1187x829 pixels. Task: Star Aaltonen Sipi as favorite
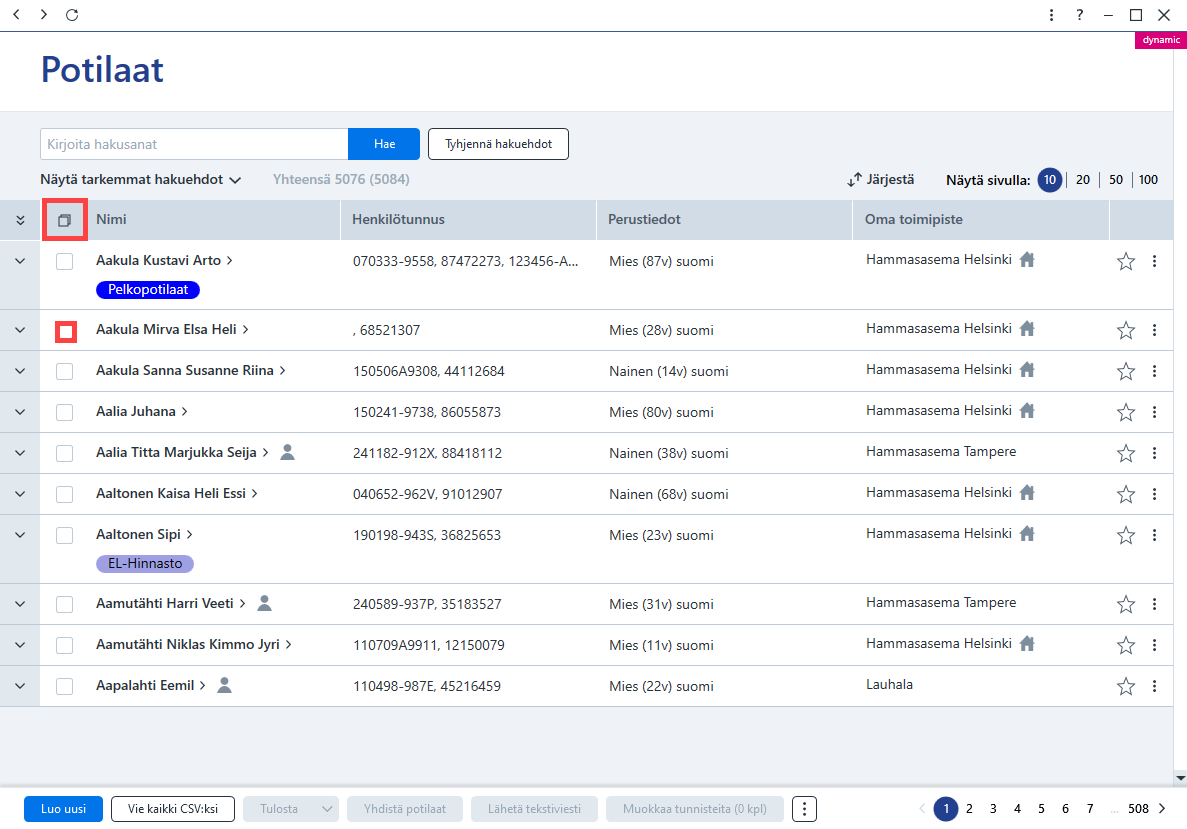[x=1126, y=535]
